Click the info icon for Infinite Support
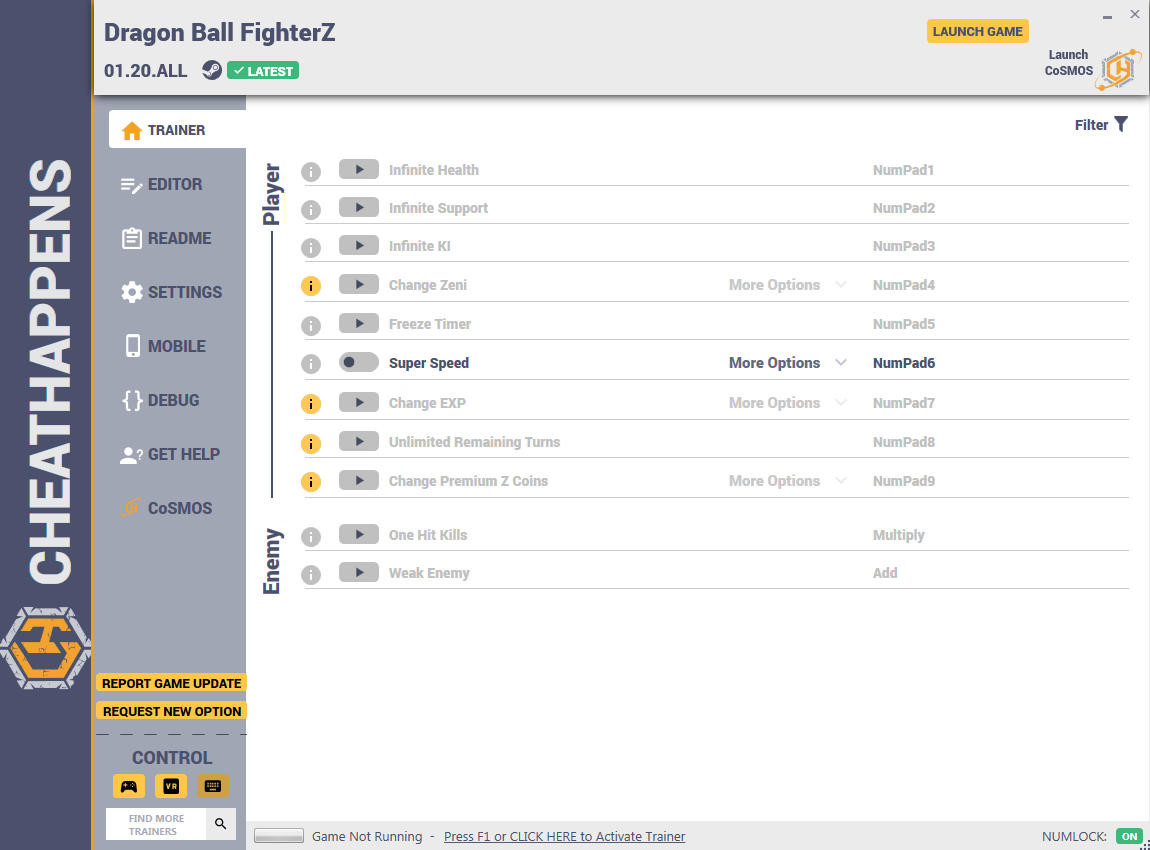Image resolution: width=1150 pixels, height=850 pixels. pyautogui.click(x=311, y=210)
